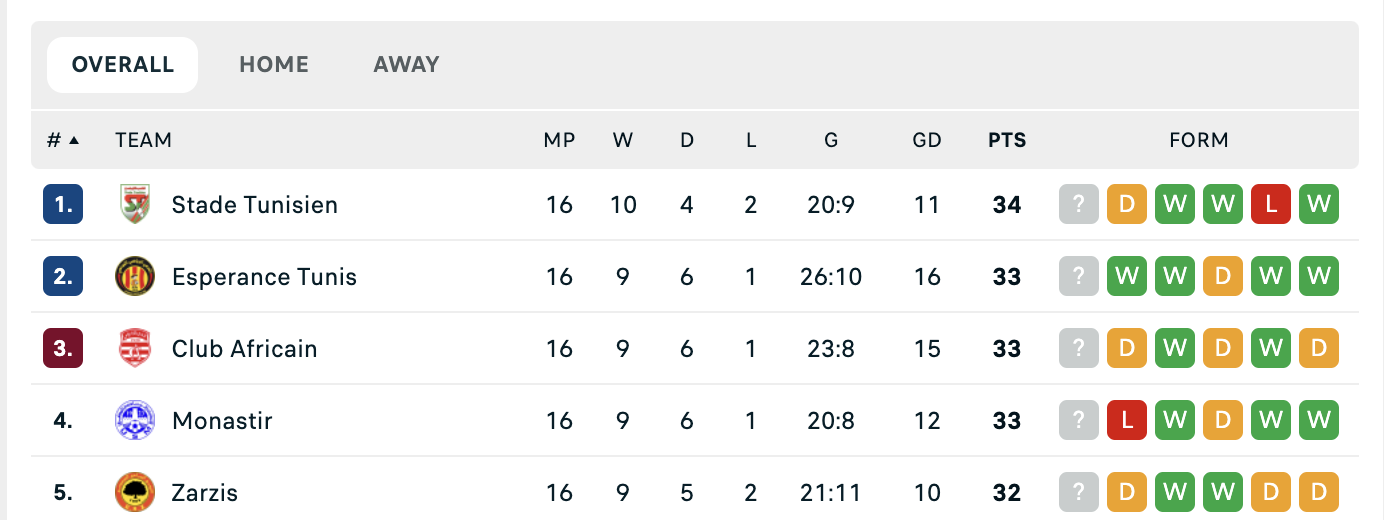
Task: Sort table by the # rank column arrow
Action: pyautogui.click(x=74, y=140)
